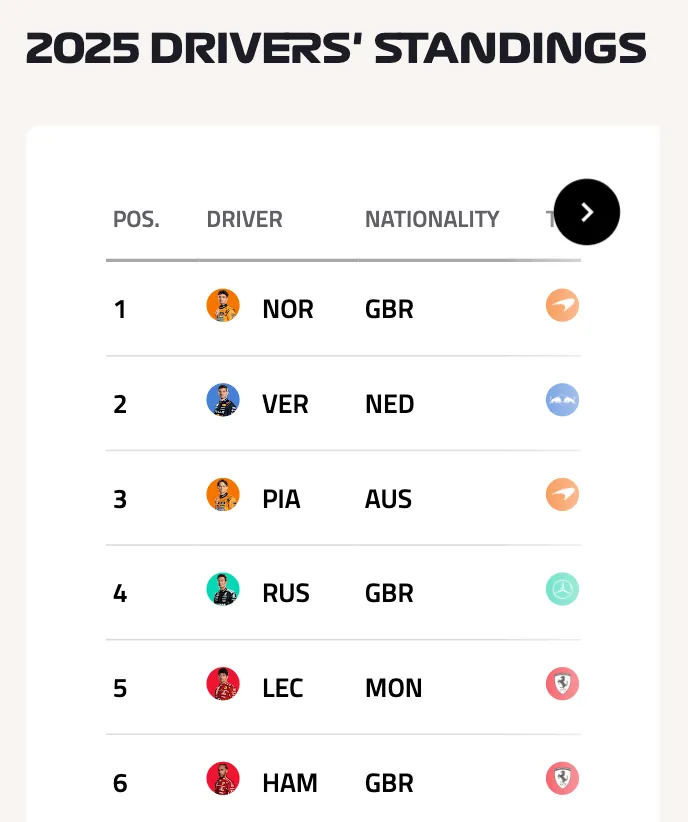Click Ferrari logo in Hamilton row
This screenshot has height=822, width=688.
(x=562, y=779)
